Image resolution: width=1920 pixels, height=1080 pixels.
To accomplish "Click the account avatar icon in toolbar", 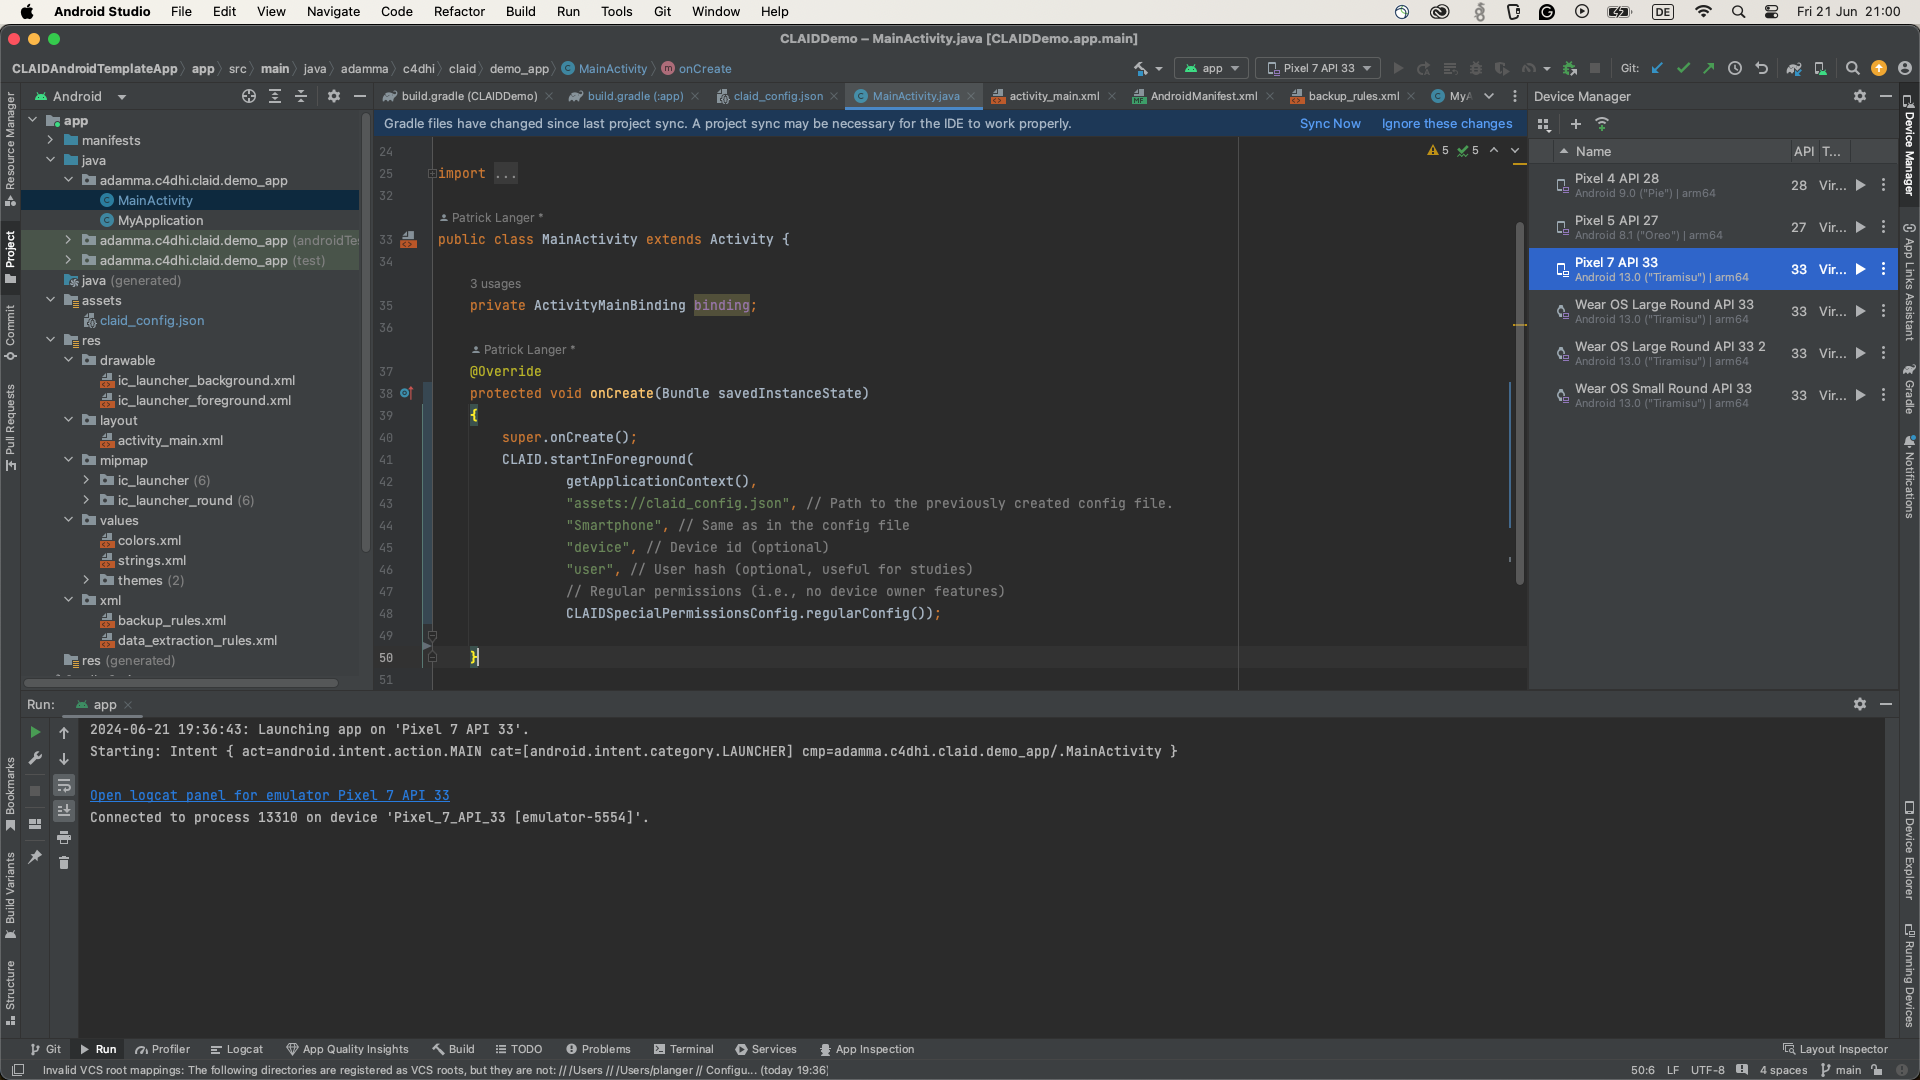I will tap(1905, 69).
